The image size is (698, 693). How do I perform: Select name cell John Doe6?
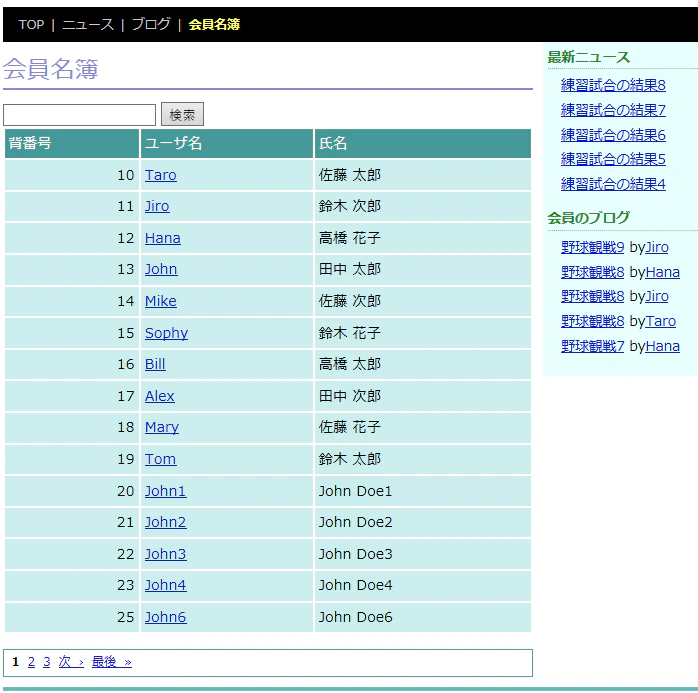coord(423,617)
